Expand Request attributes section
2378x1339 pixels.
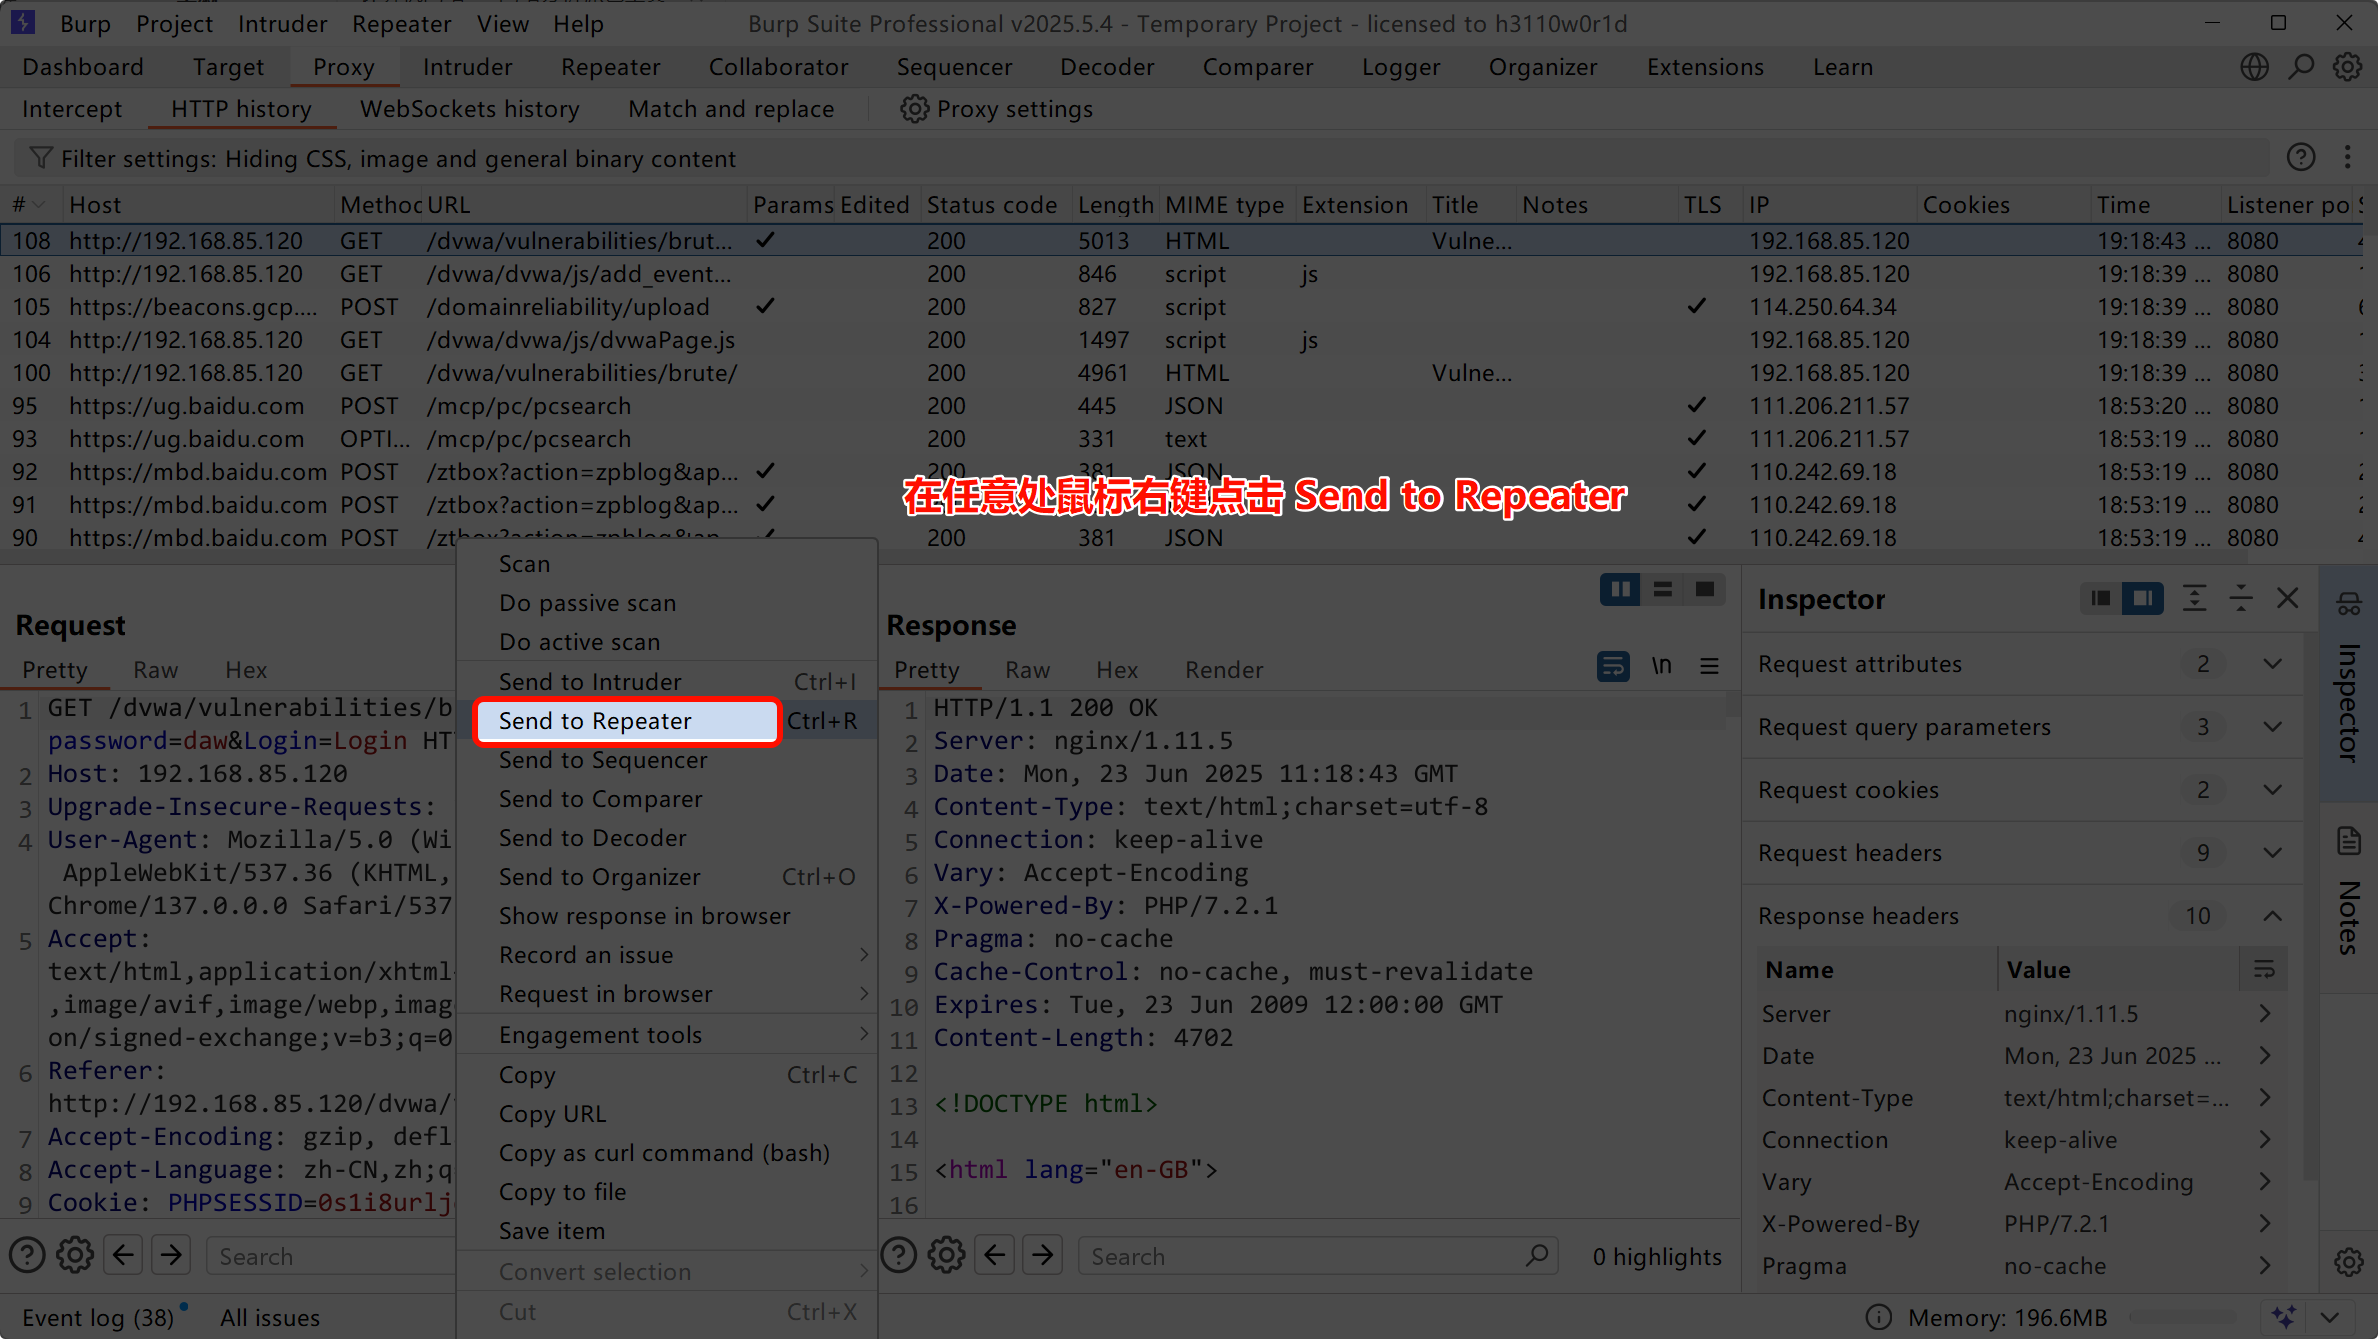coord(2272,664)
